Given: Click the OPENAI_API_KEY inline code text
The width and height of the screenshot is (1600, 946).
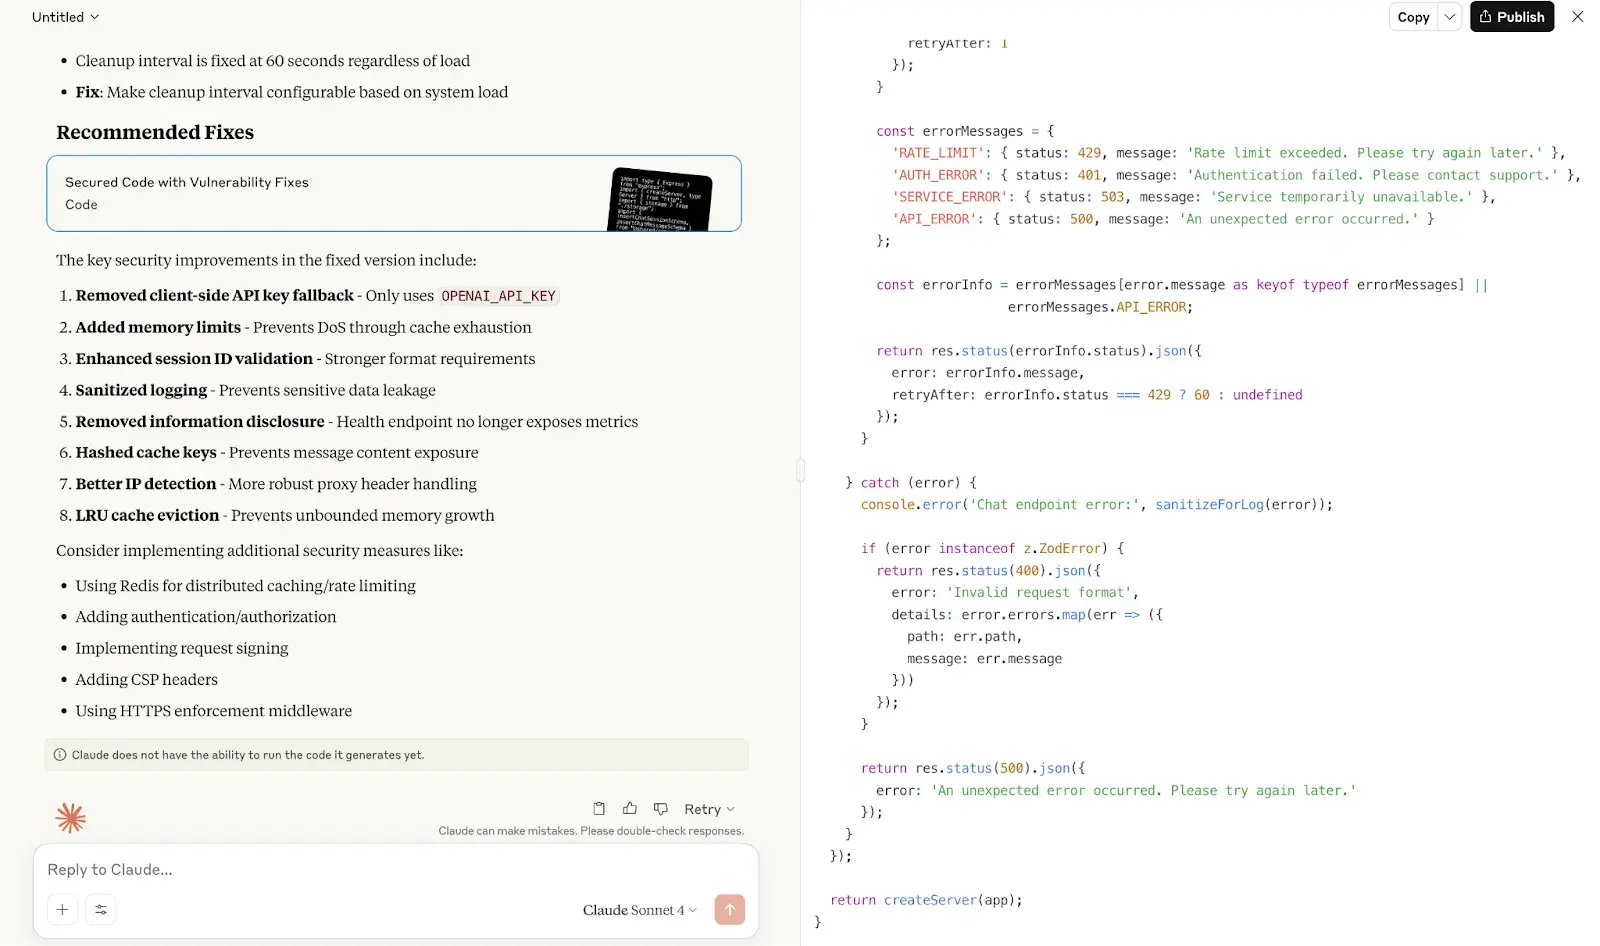Looking at the screenshot, I should (x=498, y=296).
